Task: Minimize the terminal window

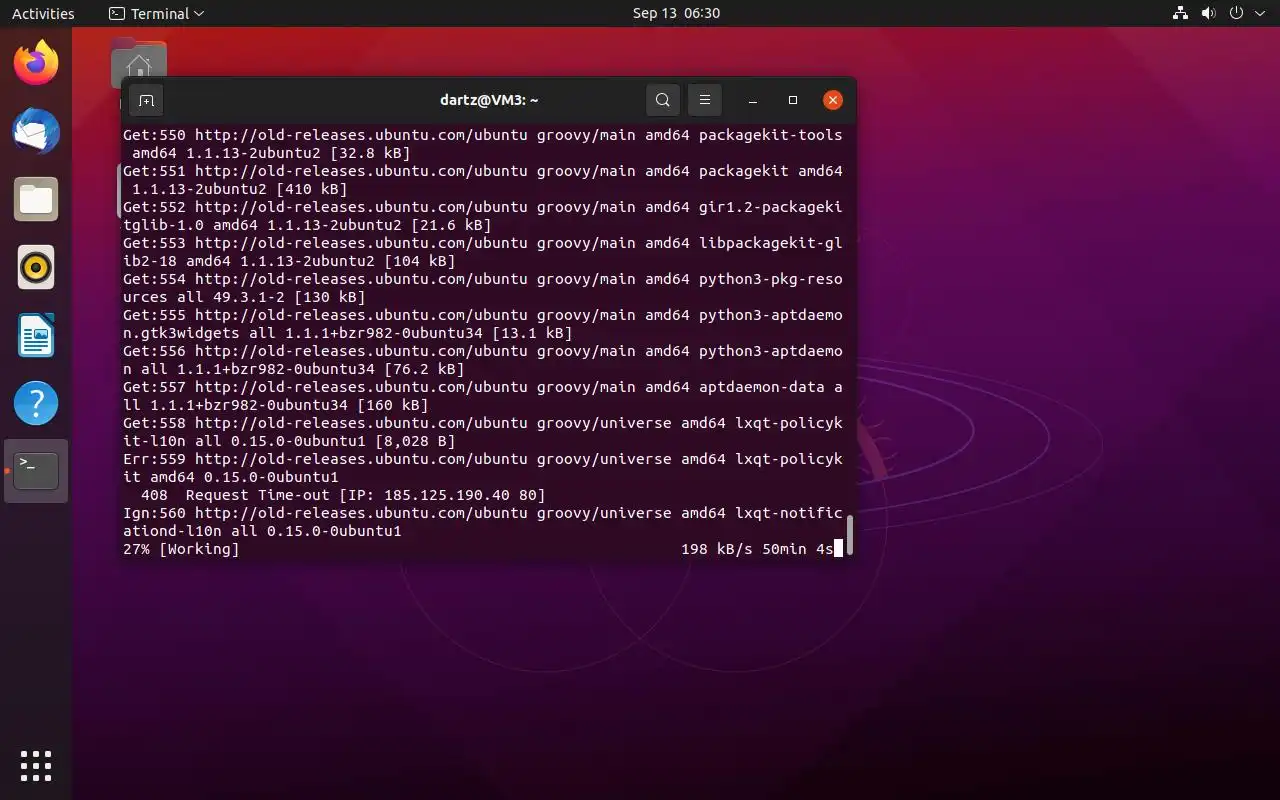Action: (x=753, y=100)
